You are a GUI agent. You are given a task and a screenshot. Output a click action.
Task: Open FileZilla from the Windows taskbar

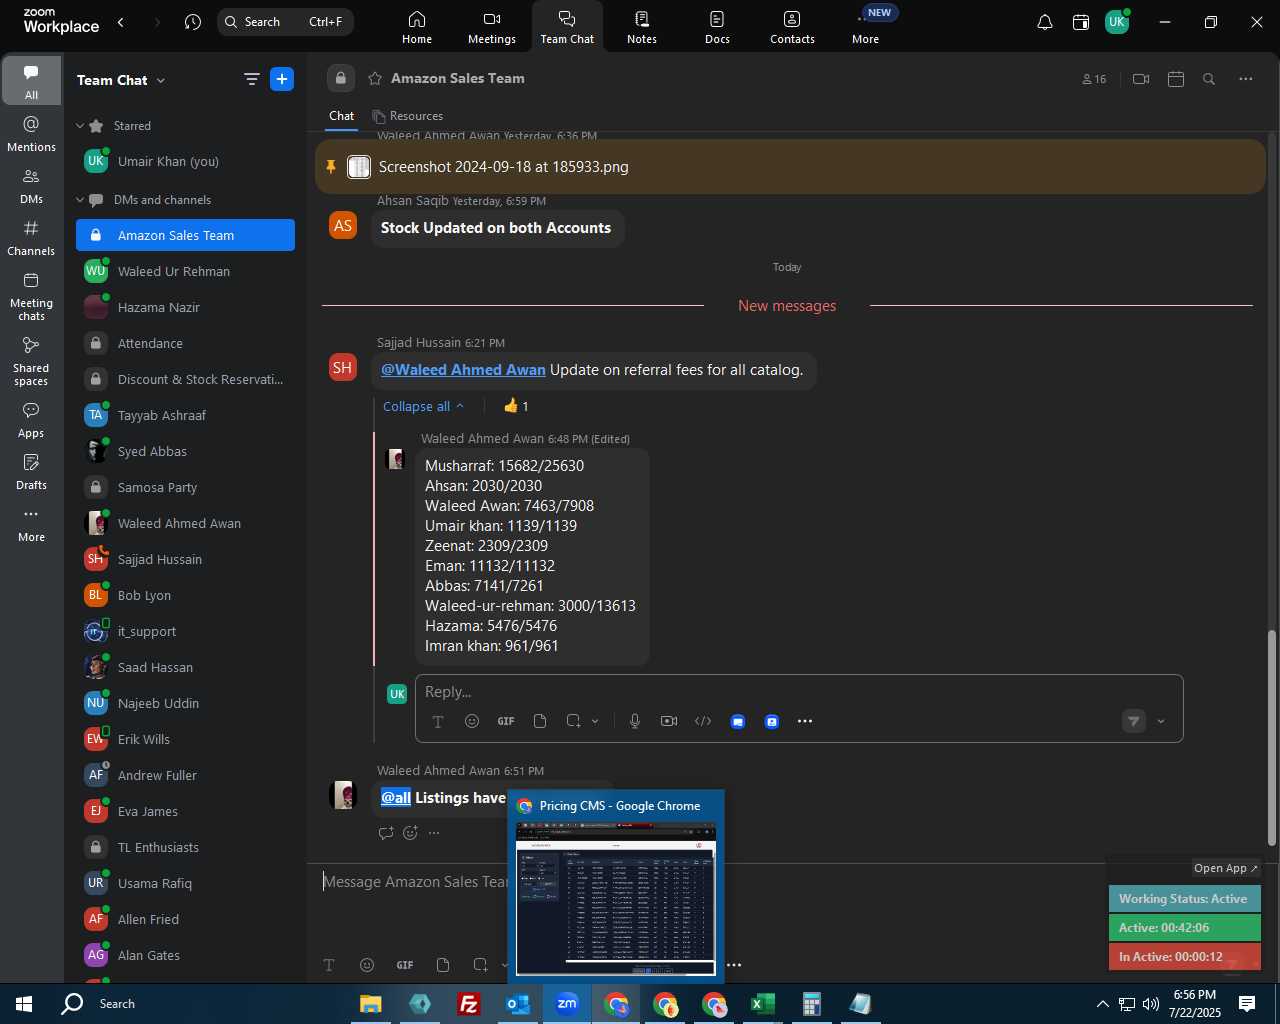[x=468, y=1004]
